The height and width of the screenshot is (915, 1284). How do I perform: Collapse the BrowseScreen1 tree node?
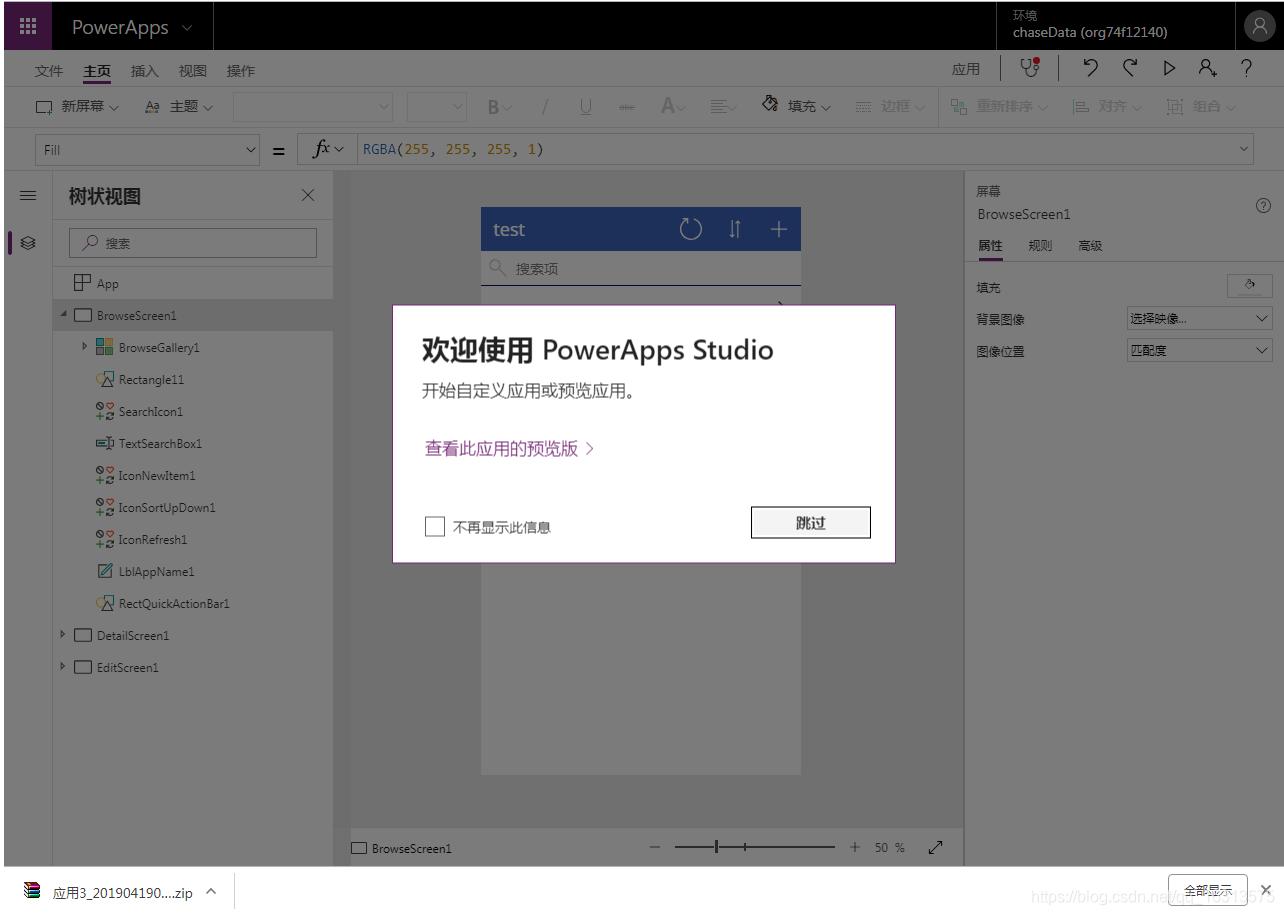tap(63, 315)
